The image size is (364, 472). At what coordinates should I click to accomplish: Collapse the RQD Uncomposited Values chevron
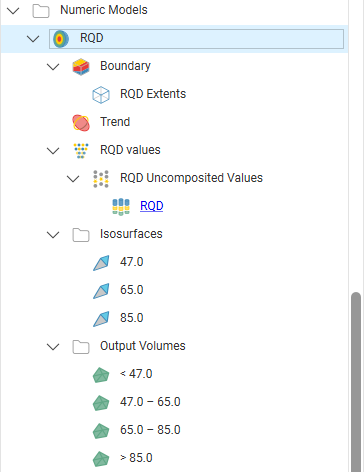pos(73,179)
